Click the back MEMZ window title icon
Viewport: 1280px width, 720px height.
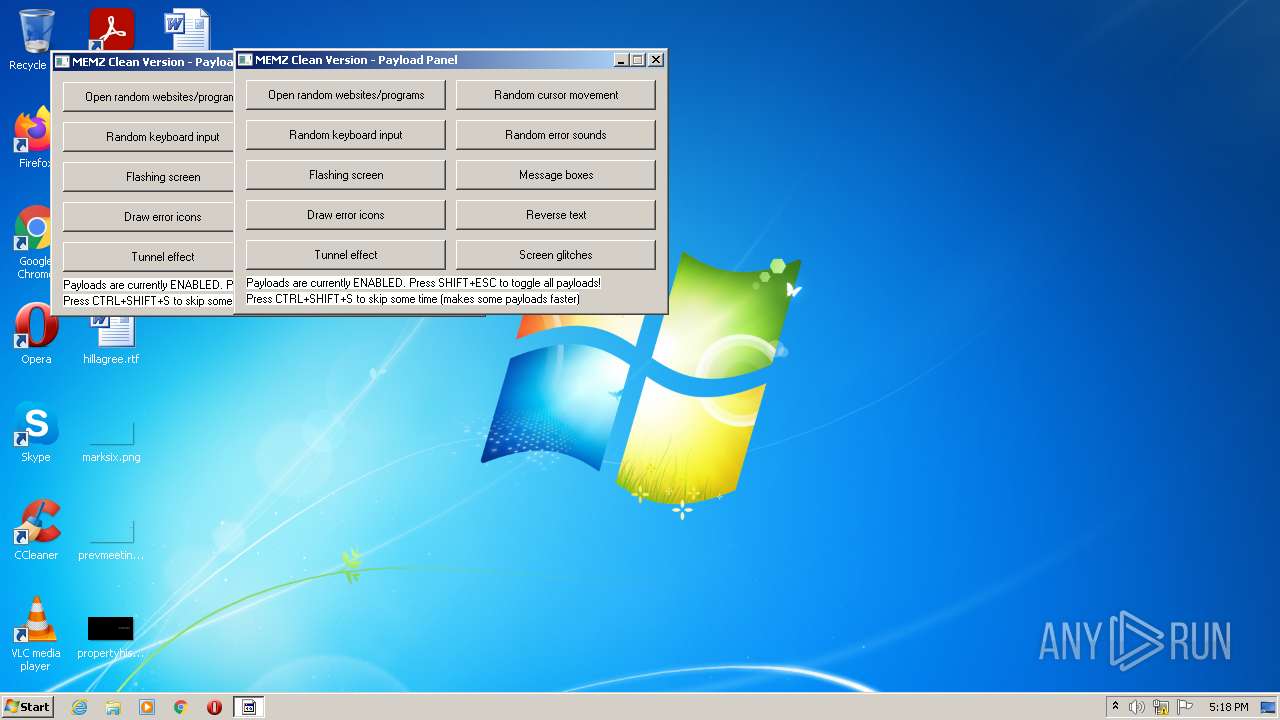62,62
